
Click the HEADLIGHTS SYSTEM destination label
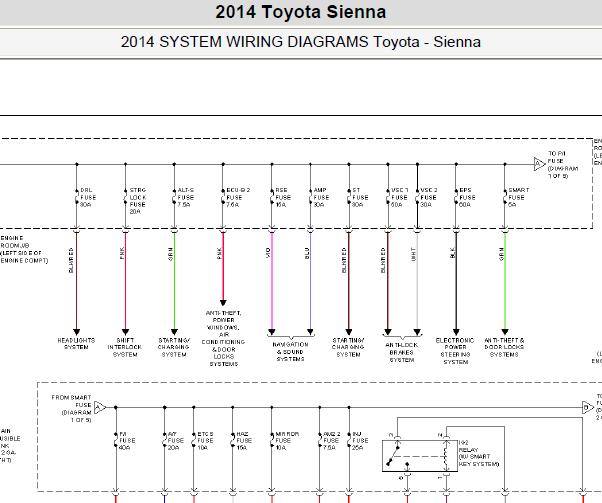pos(76,344)
